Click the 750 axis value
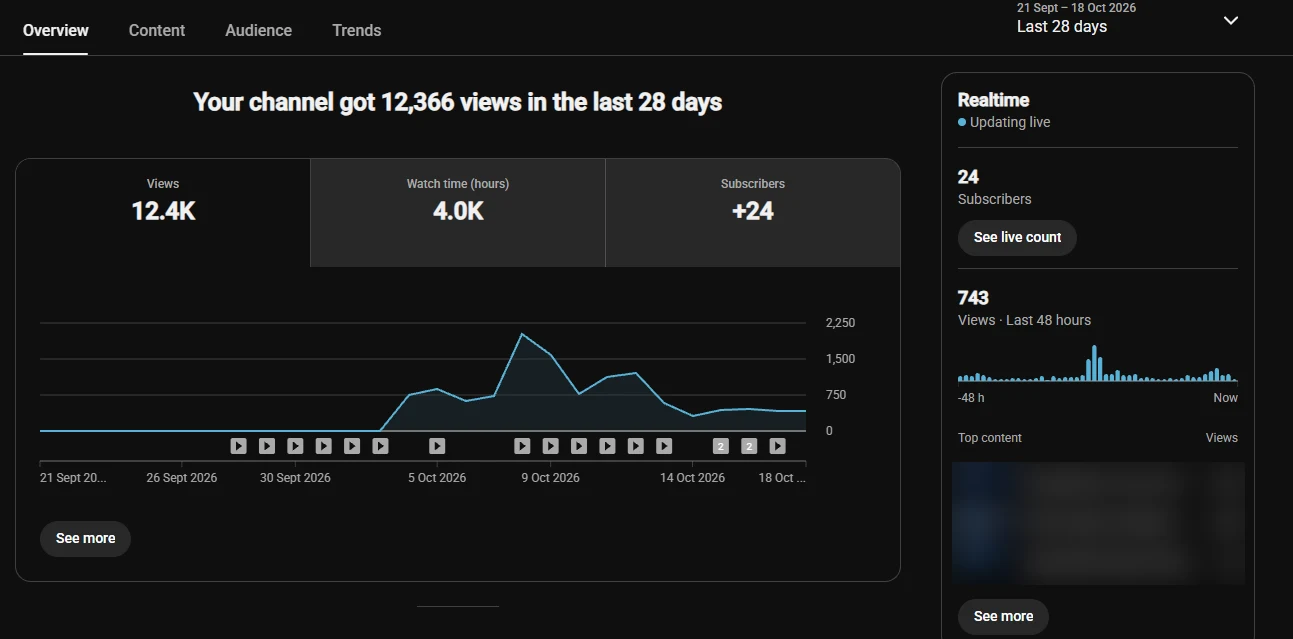Screen dimensions: 1293x639 click(x=836, y=395)
